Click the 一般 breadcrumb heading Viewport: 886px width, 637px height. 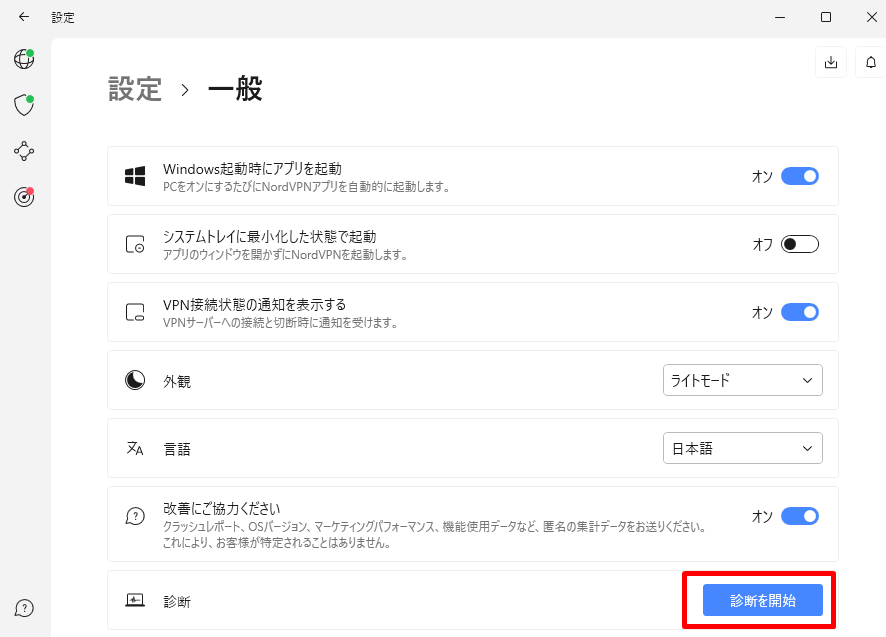(x=235, y=89)
